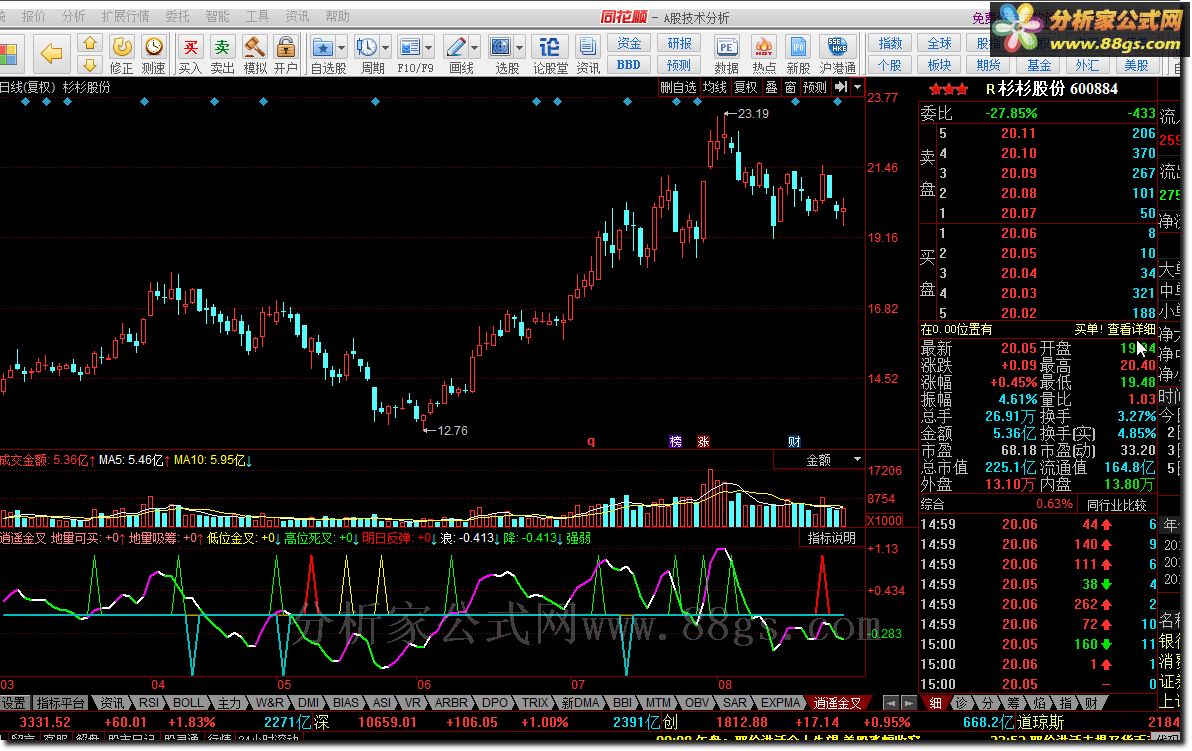Screen dimensions: 1192x751
Task: Click the left scroll arrow beside indicator tabs
Action: [890, 702]
